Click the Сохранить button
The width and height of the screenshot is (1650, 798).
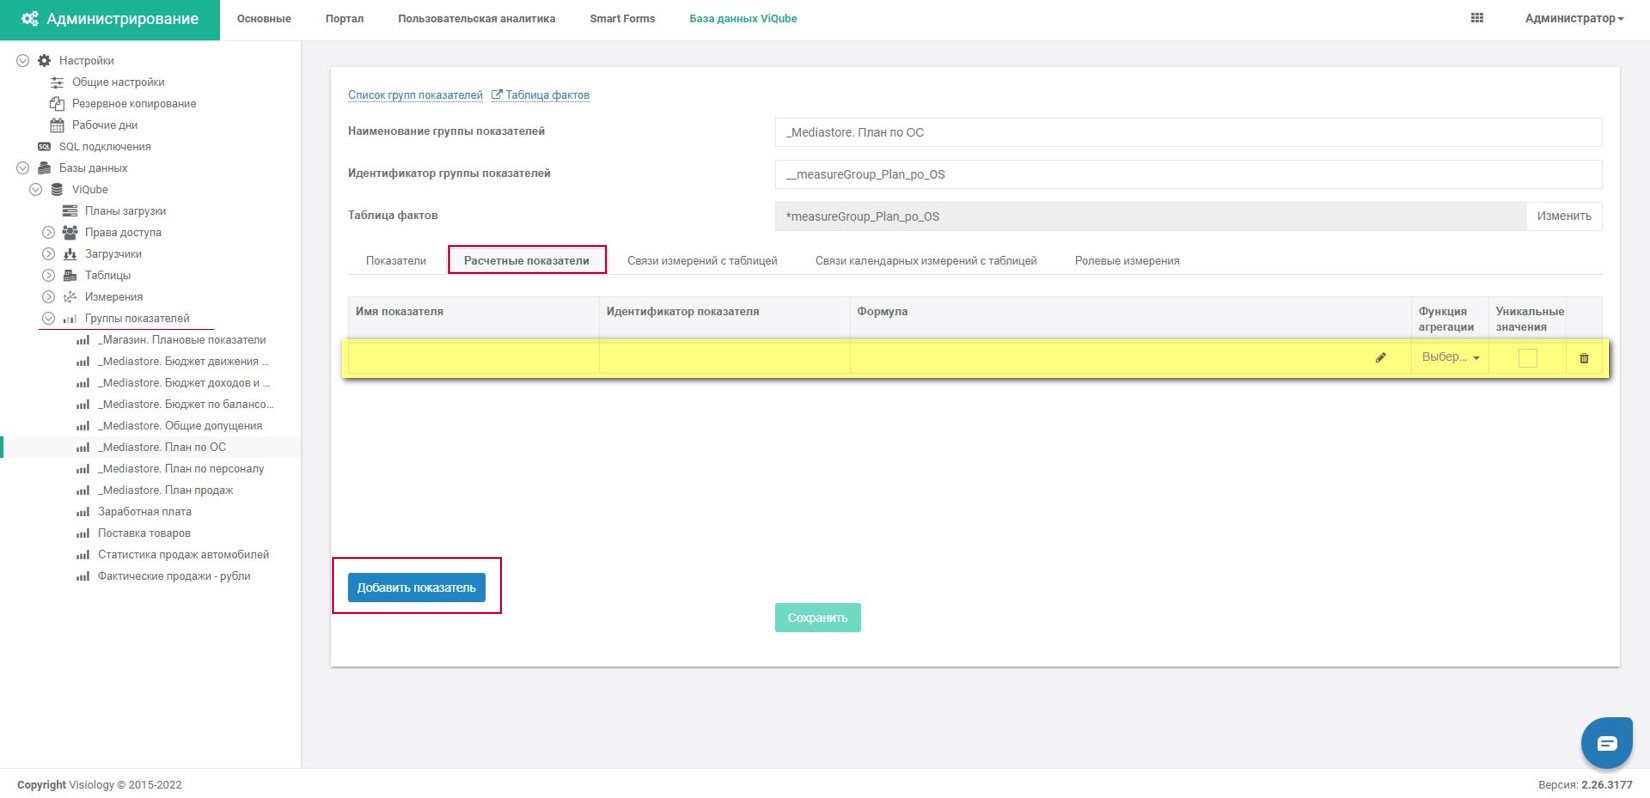click(x=818, y=617)
